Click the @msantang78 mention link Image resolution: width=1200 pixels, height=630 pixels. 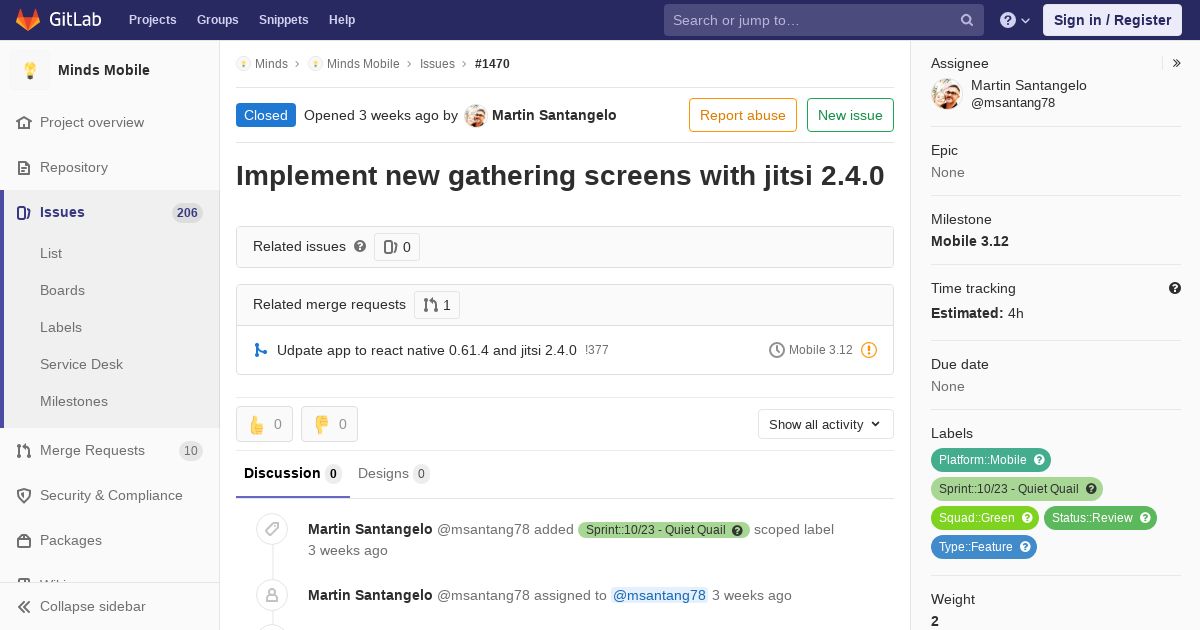(x=659, y=595)
